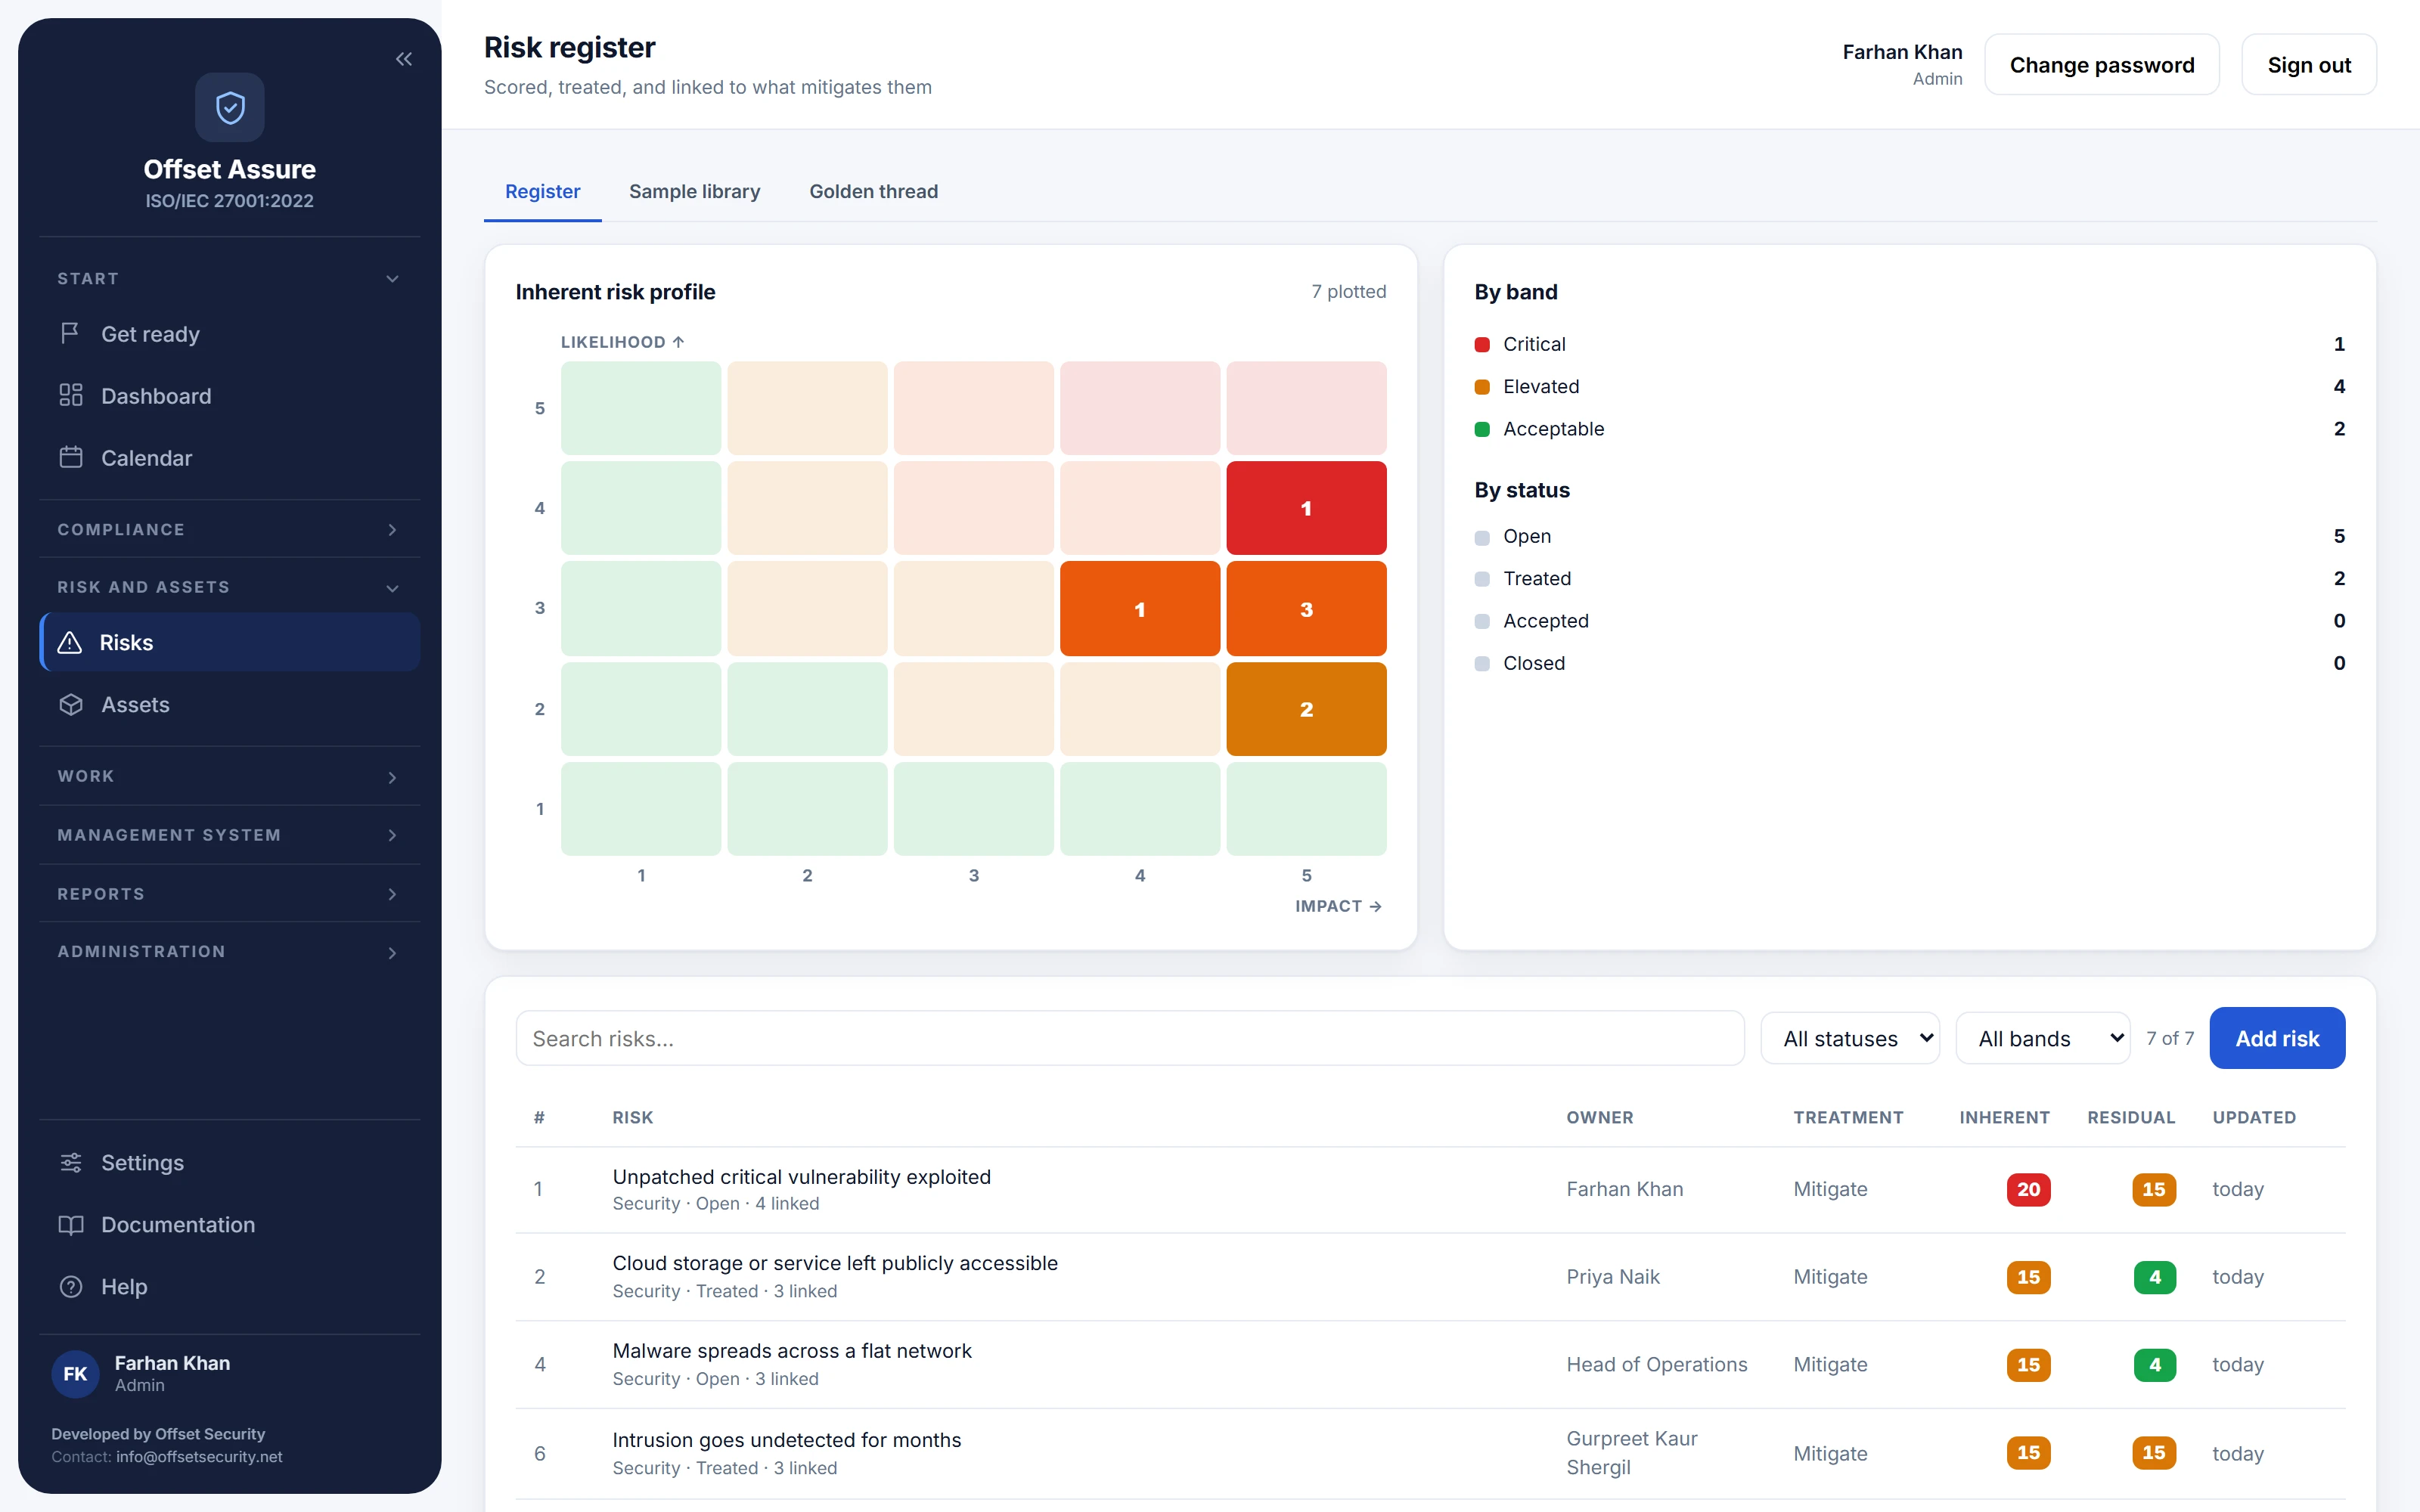Click the FK user avatar
This screenshot has height=1512, width=2420.
(75, 1373)
